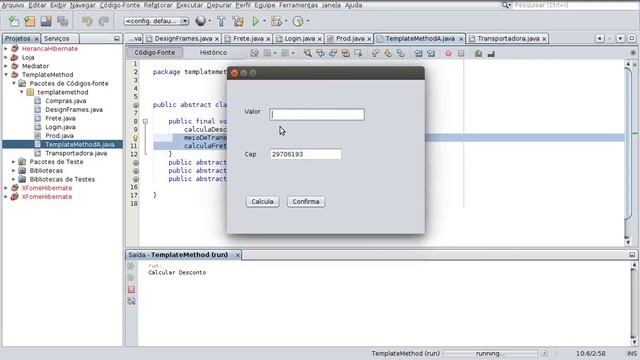640x360 pixels.
Task: Click the Clean and Build Project icon
Action: [x=238, y=21]
